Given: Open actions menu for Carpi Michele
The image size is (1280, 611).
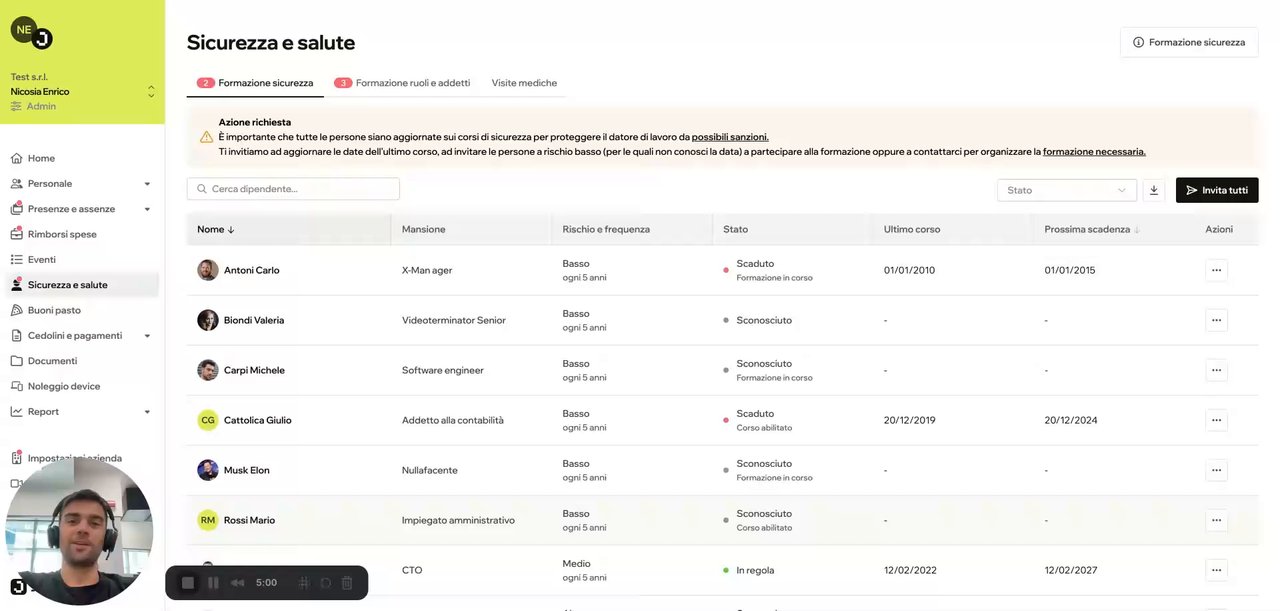Looking at the screenshot, I should tap(1216, 370).
